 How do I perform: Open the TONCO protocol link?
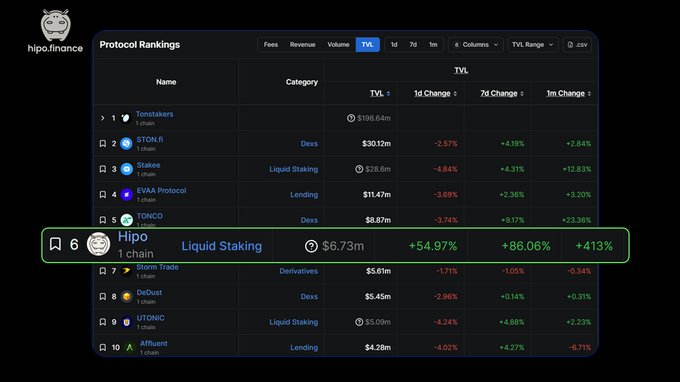[x=150, y=216]
